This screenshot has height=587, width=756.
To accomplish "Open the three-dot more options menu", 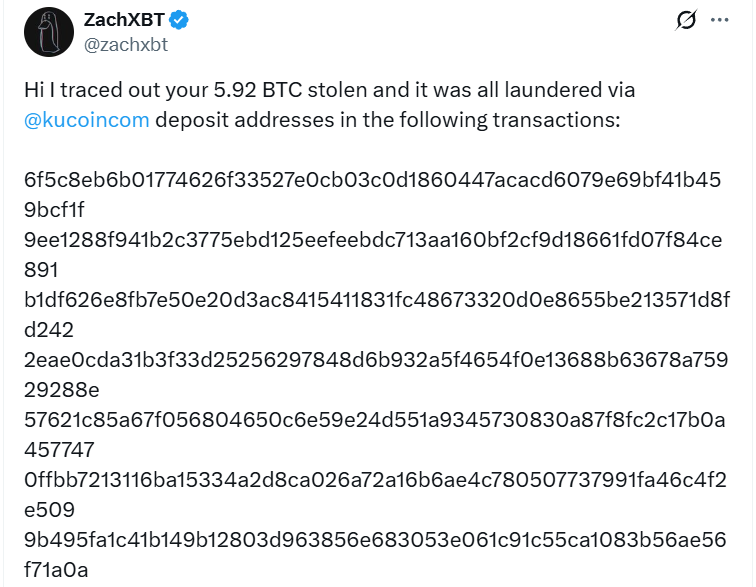I will [x=719, y=20].
